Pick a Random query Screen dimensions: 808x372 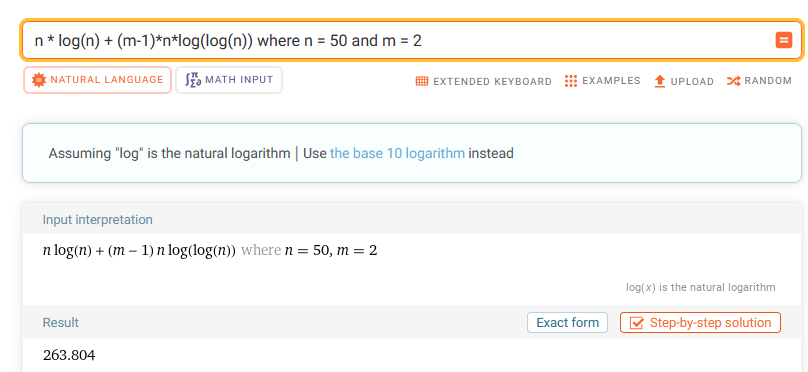coord(760,81)
